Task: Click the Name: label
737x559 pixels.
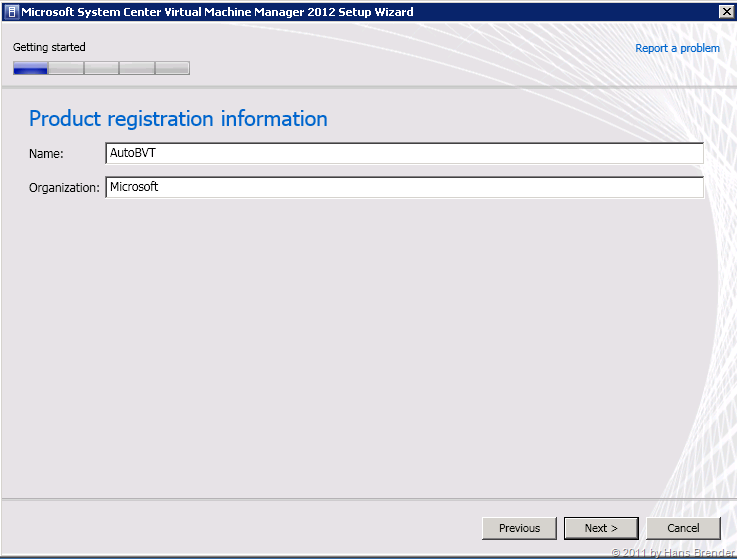Action: (x=46, y=154)
